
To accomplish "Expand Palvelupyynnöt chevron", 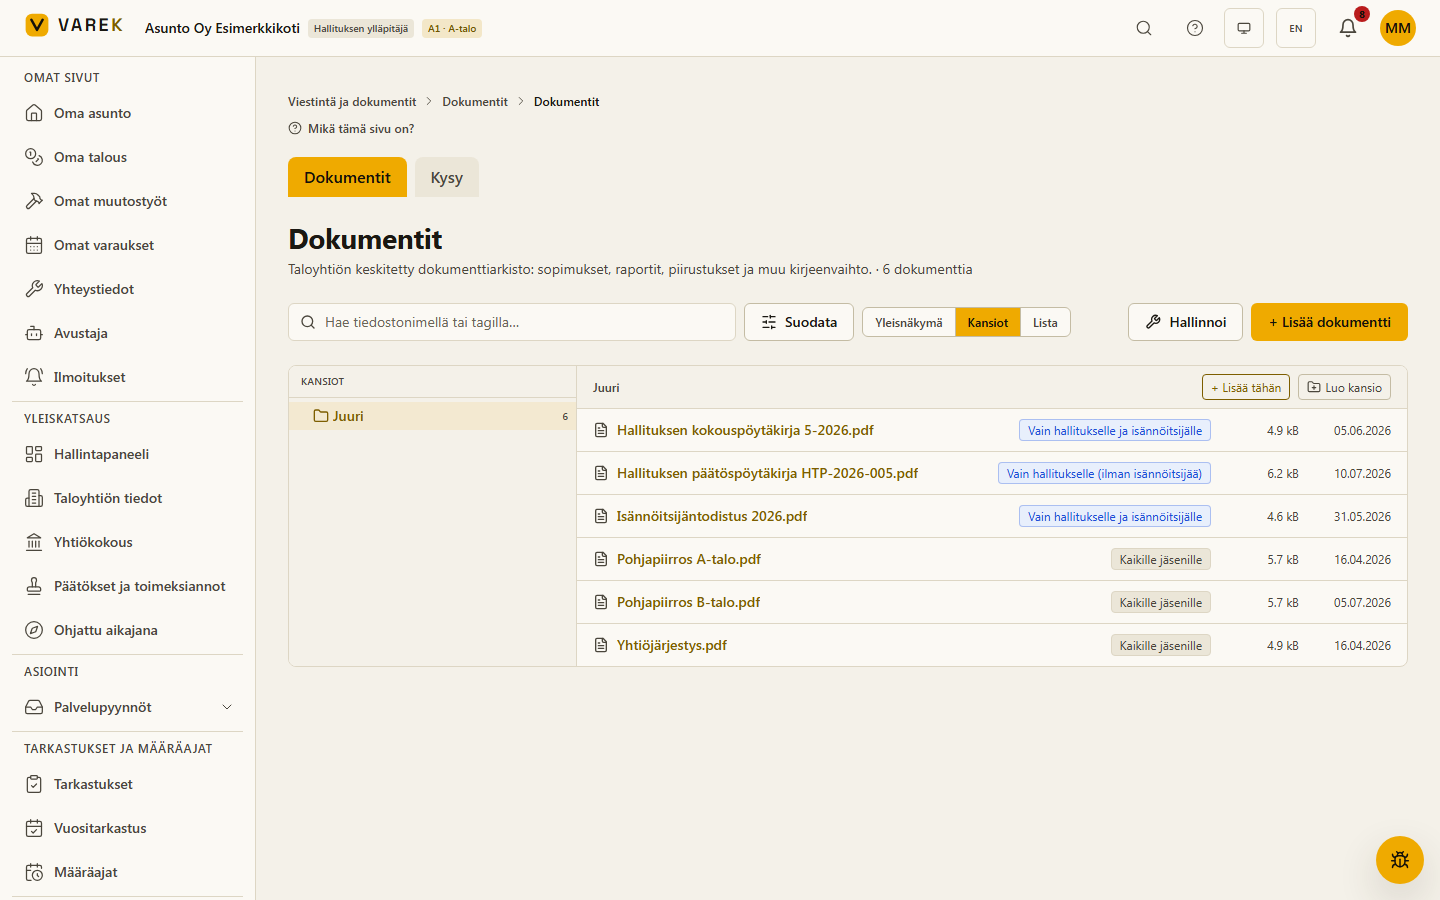I will click(227, 707).
